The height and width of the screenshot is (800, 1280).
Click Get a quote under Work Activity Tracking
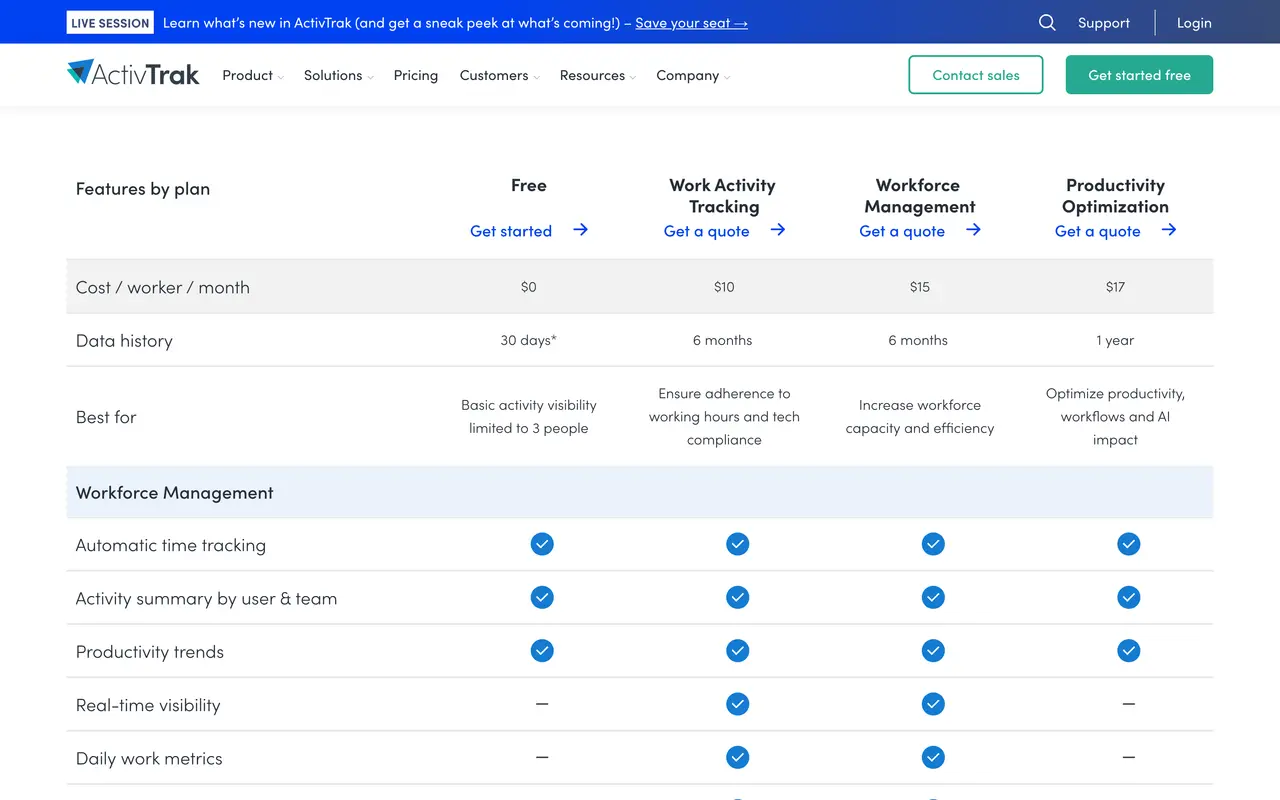tap(706, 231)
